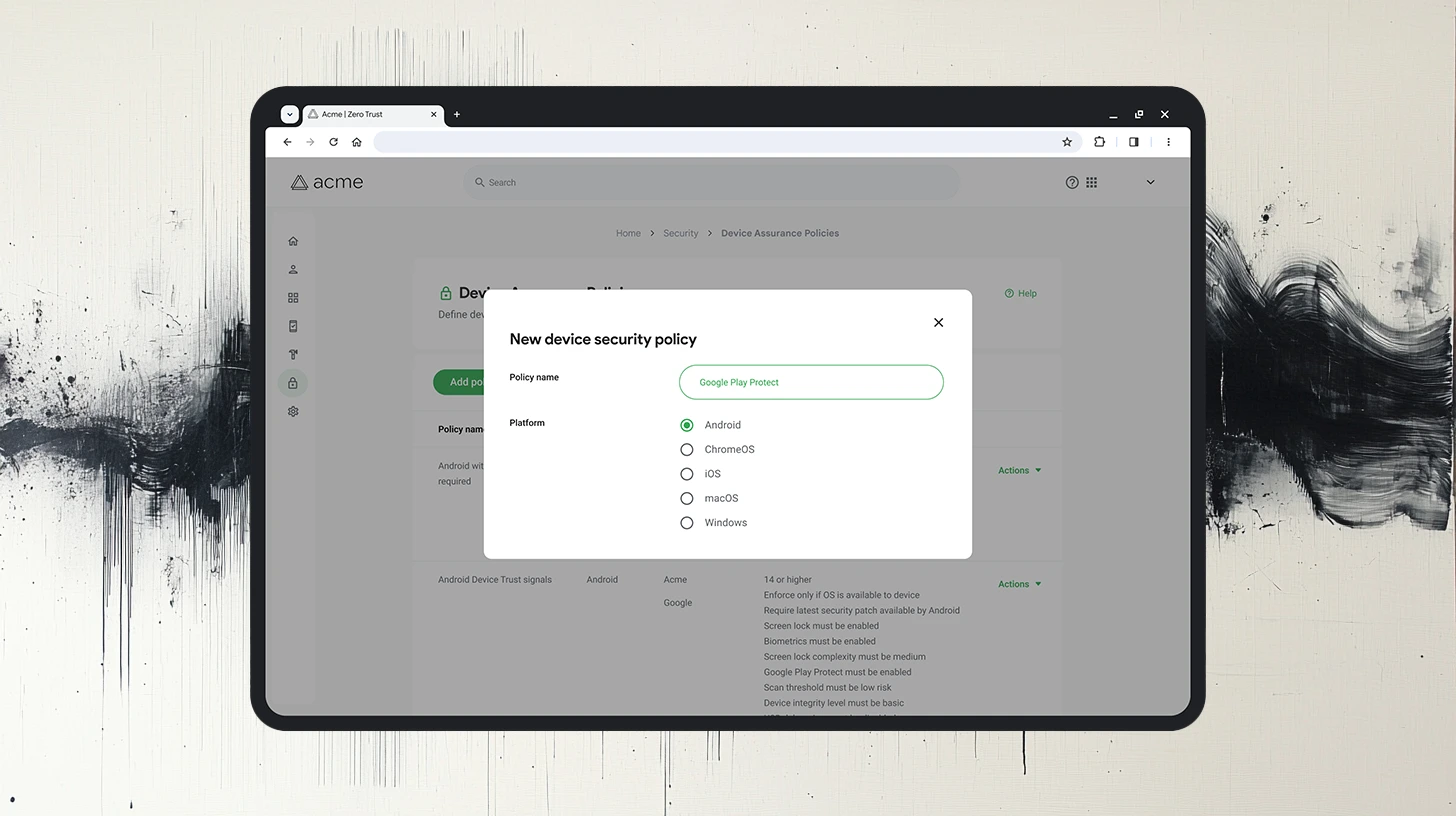This screenshot has width=1456, height=816.
Task: Open the Security breadcrumb link
Action: point(680,233)
